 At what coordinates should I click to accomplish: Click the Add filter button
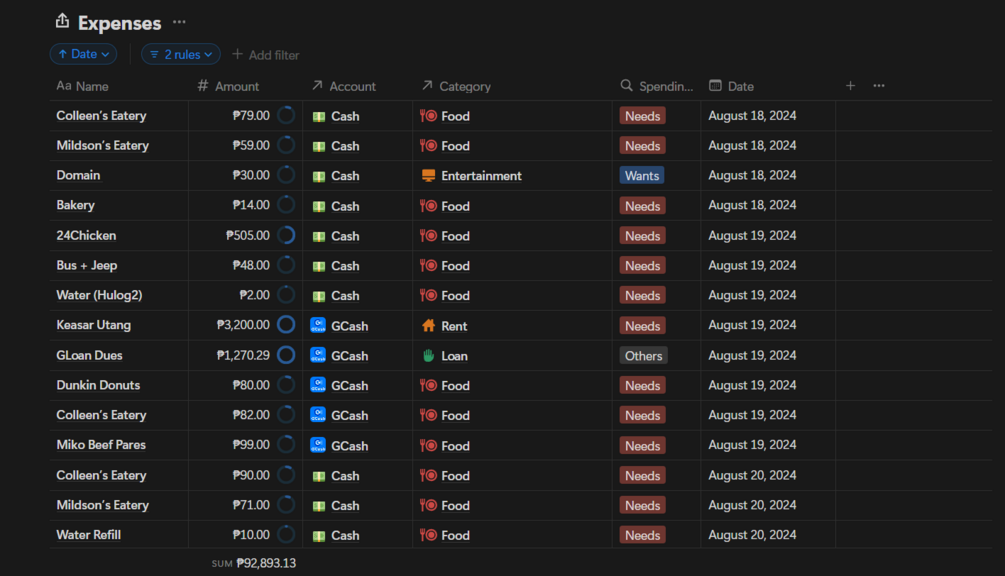tap(266, 55)
